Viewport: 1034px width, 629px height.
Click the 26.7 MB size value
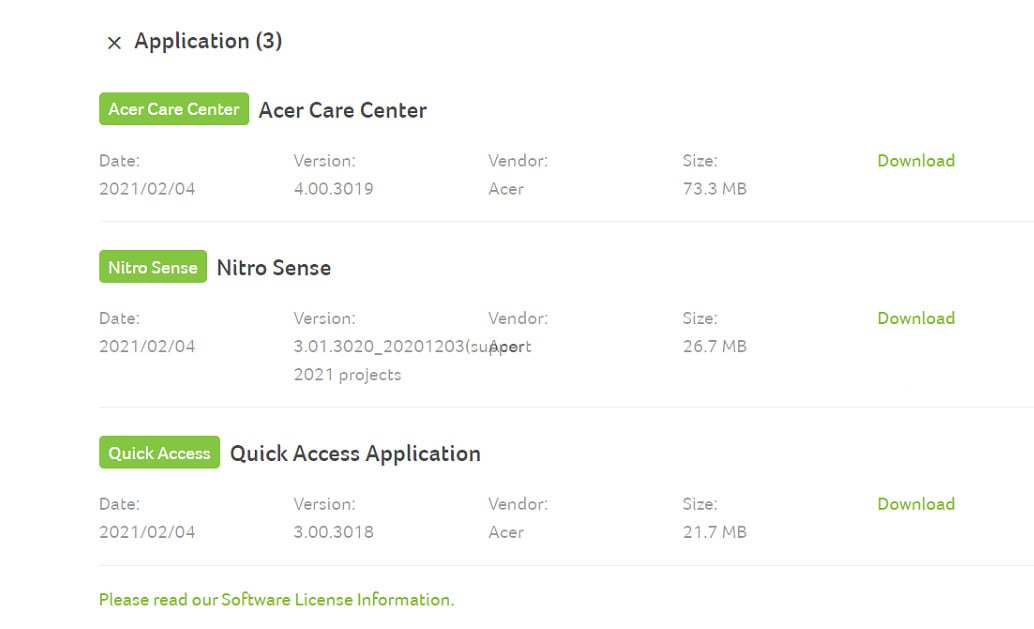point(715,347)
